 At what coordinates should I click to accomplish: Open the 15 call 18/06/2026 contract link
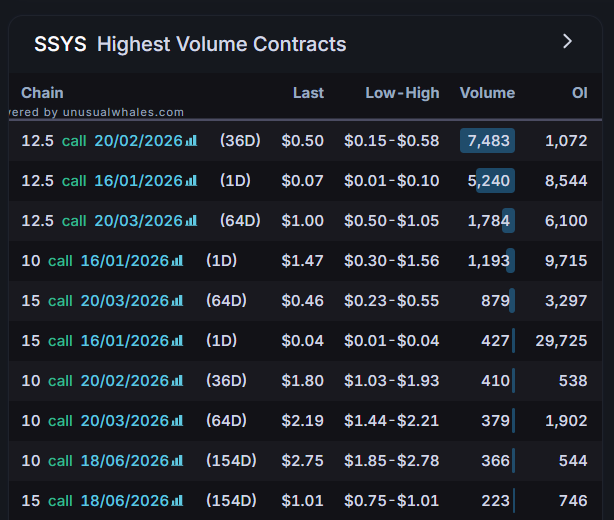point(95,500)
